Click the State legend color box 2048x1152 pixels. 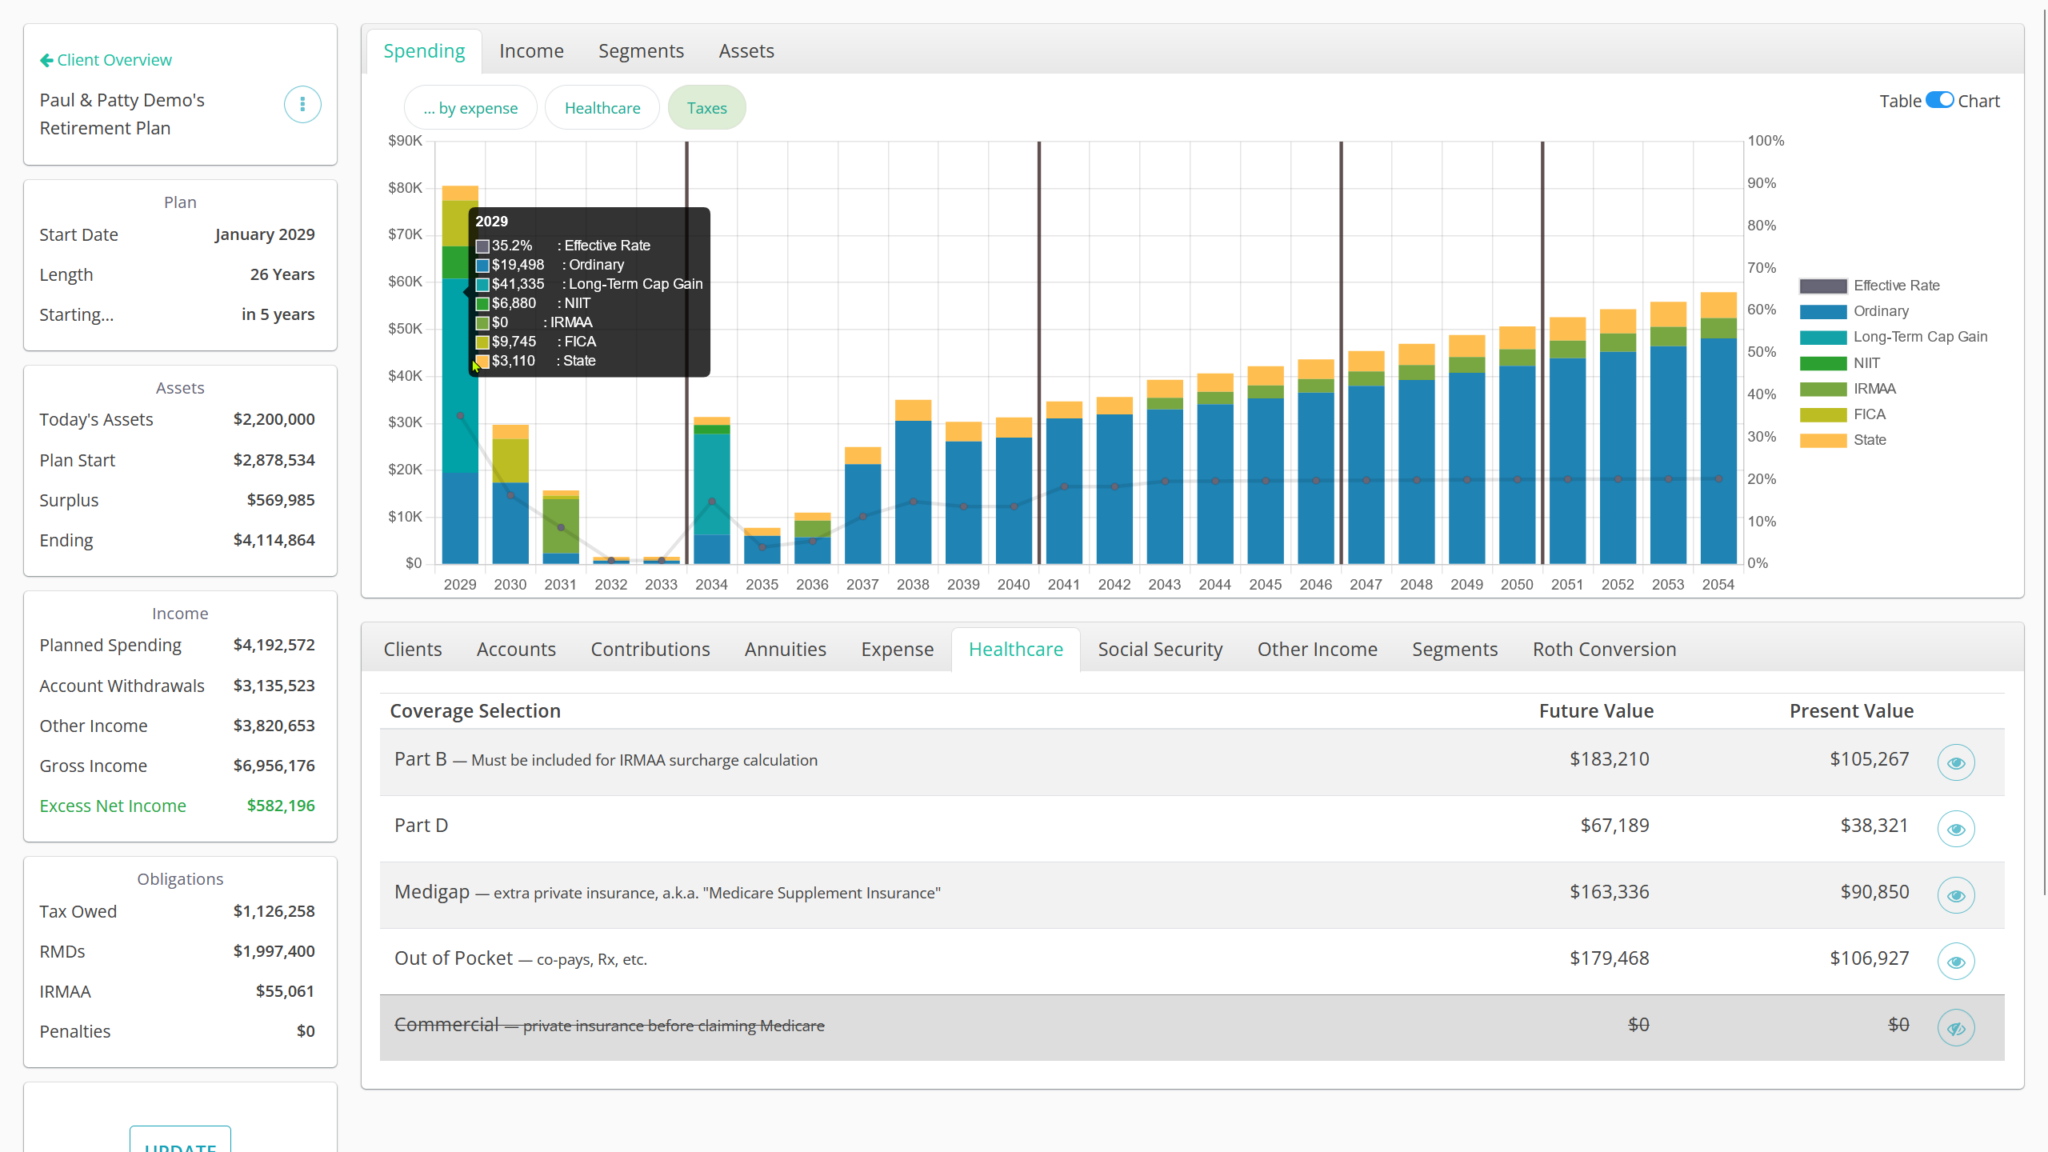1822,441
